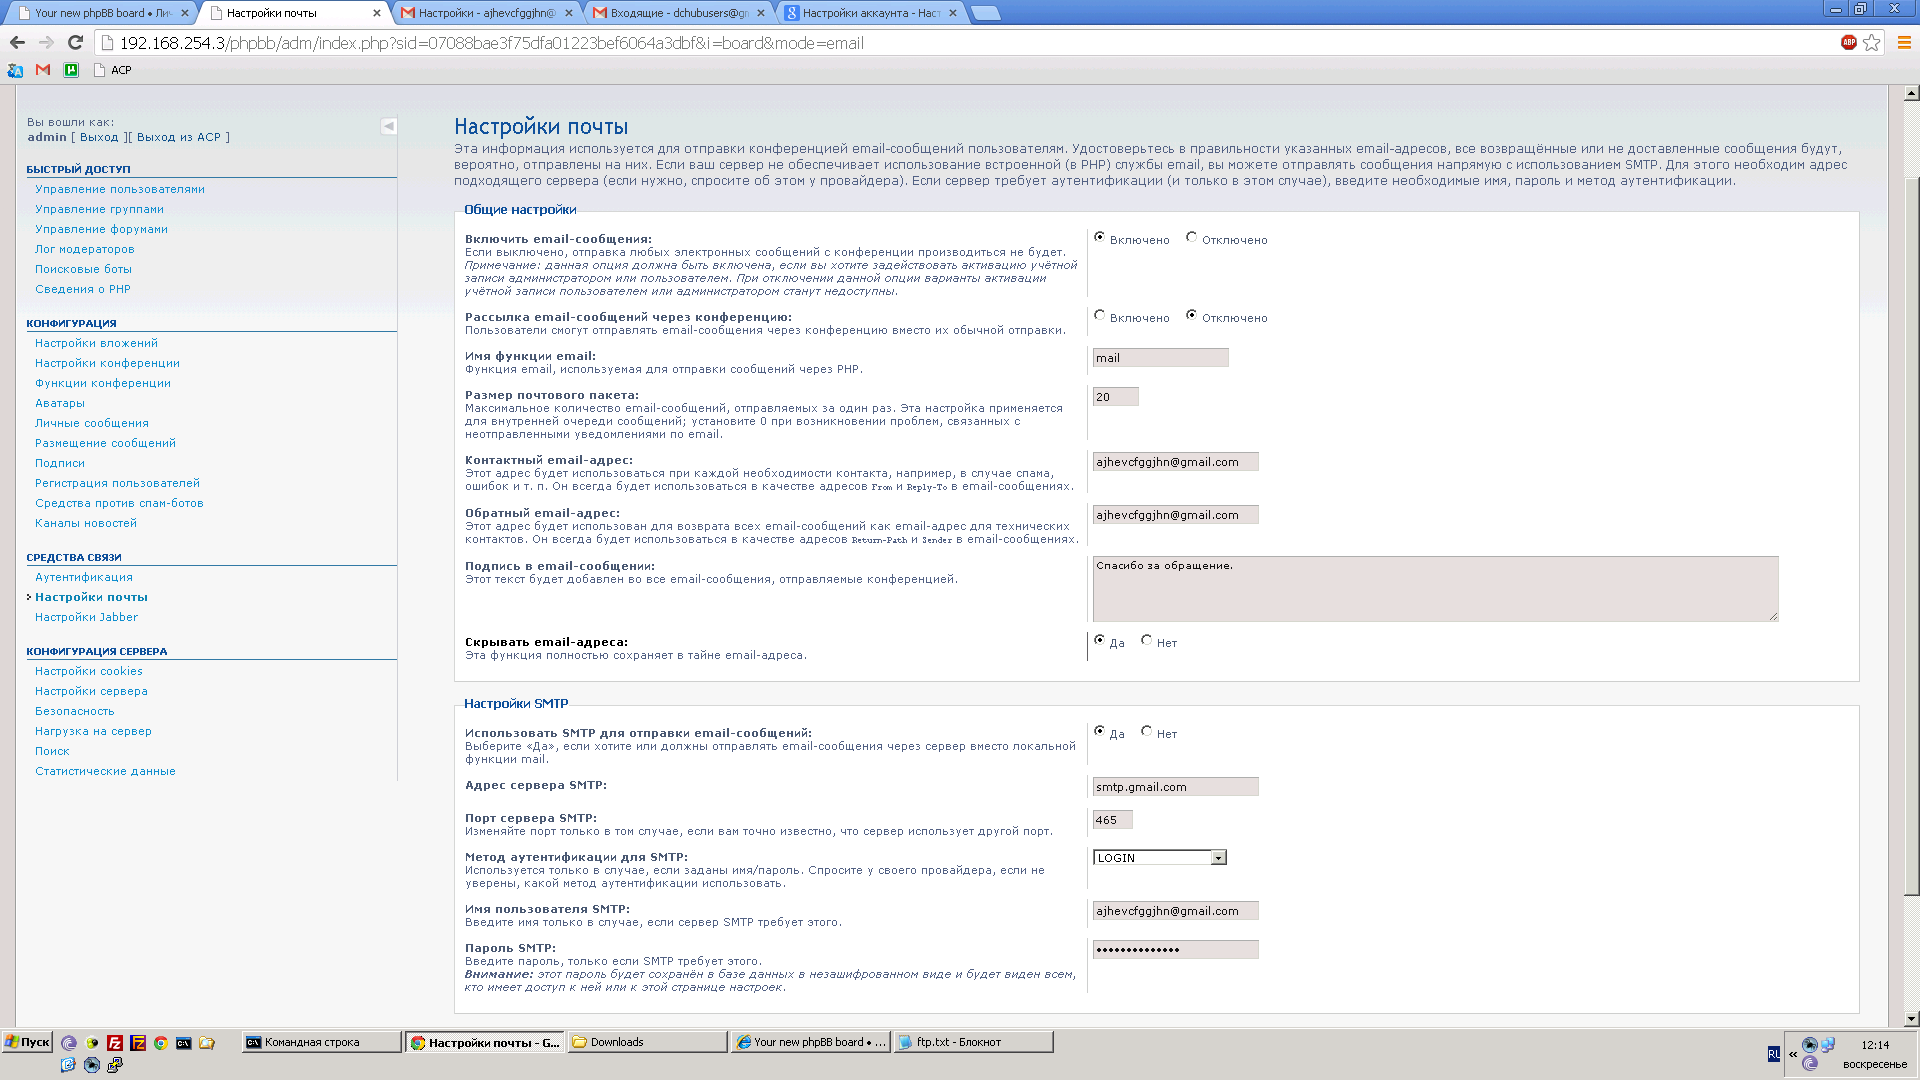1920x1080 pixels.
Task: Click the Безопасность sidebar icon
Action: coord(74,711)
